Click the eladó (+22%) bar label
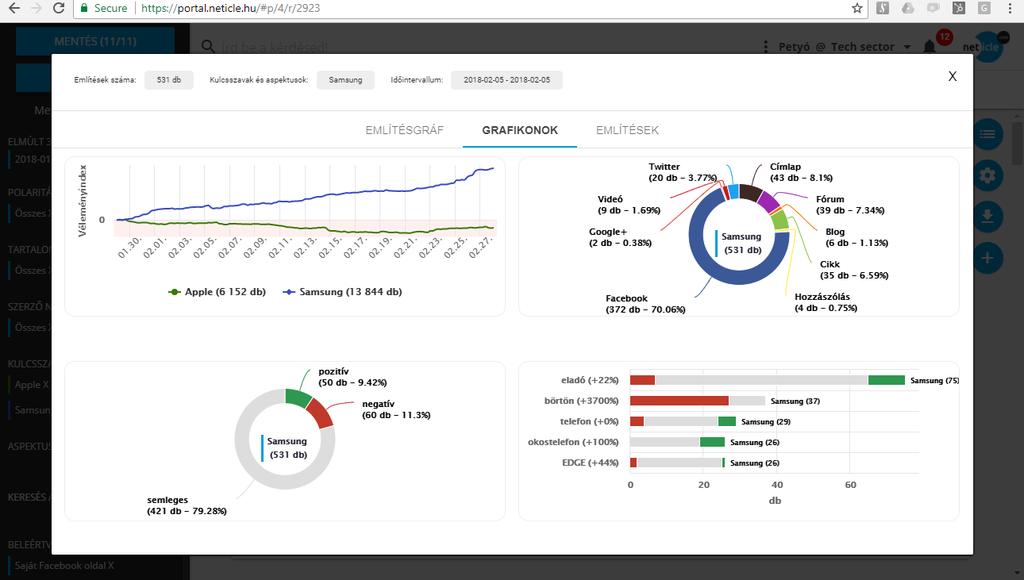Viewport: 1024px width, 580px height. pyautogui.click(x=590, y=380)
